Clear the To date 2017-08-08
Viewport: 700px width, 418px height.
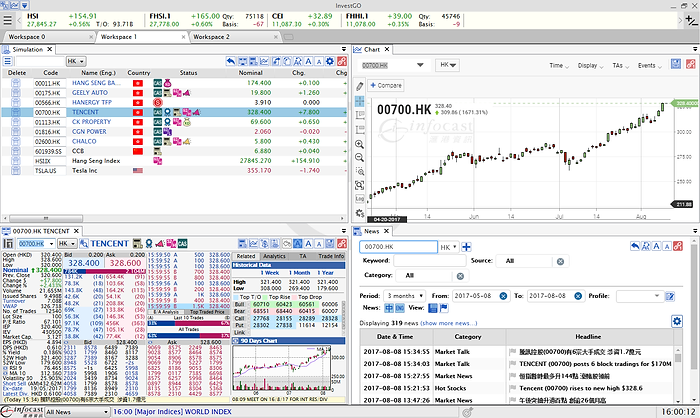click(x=578, y=296)
